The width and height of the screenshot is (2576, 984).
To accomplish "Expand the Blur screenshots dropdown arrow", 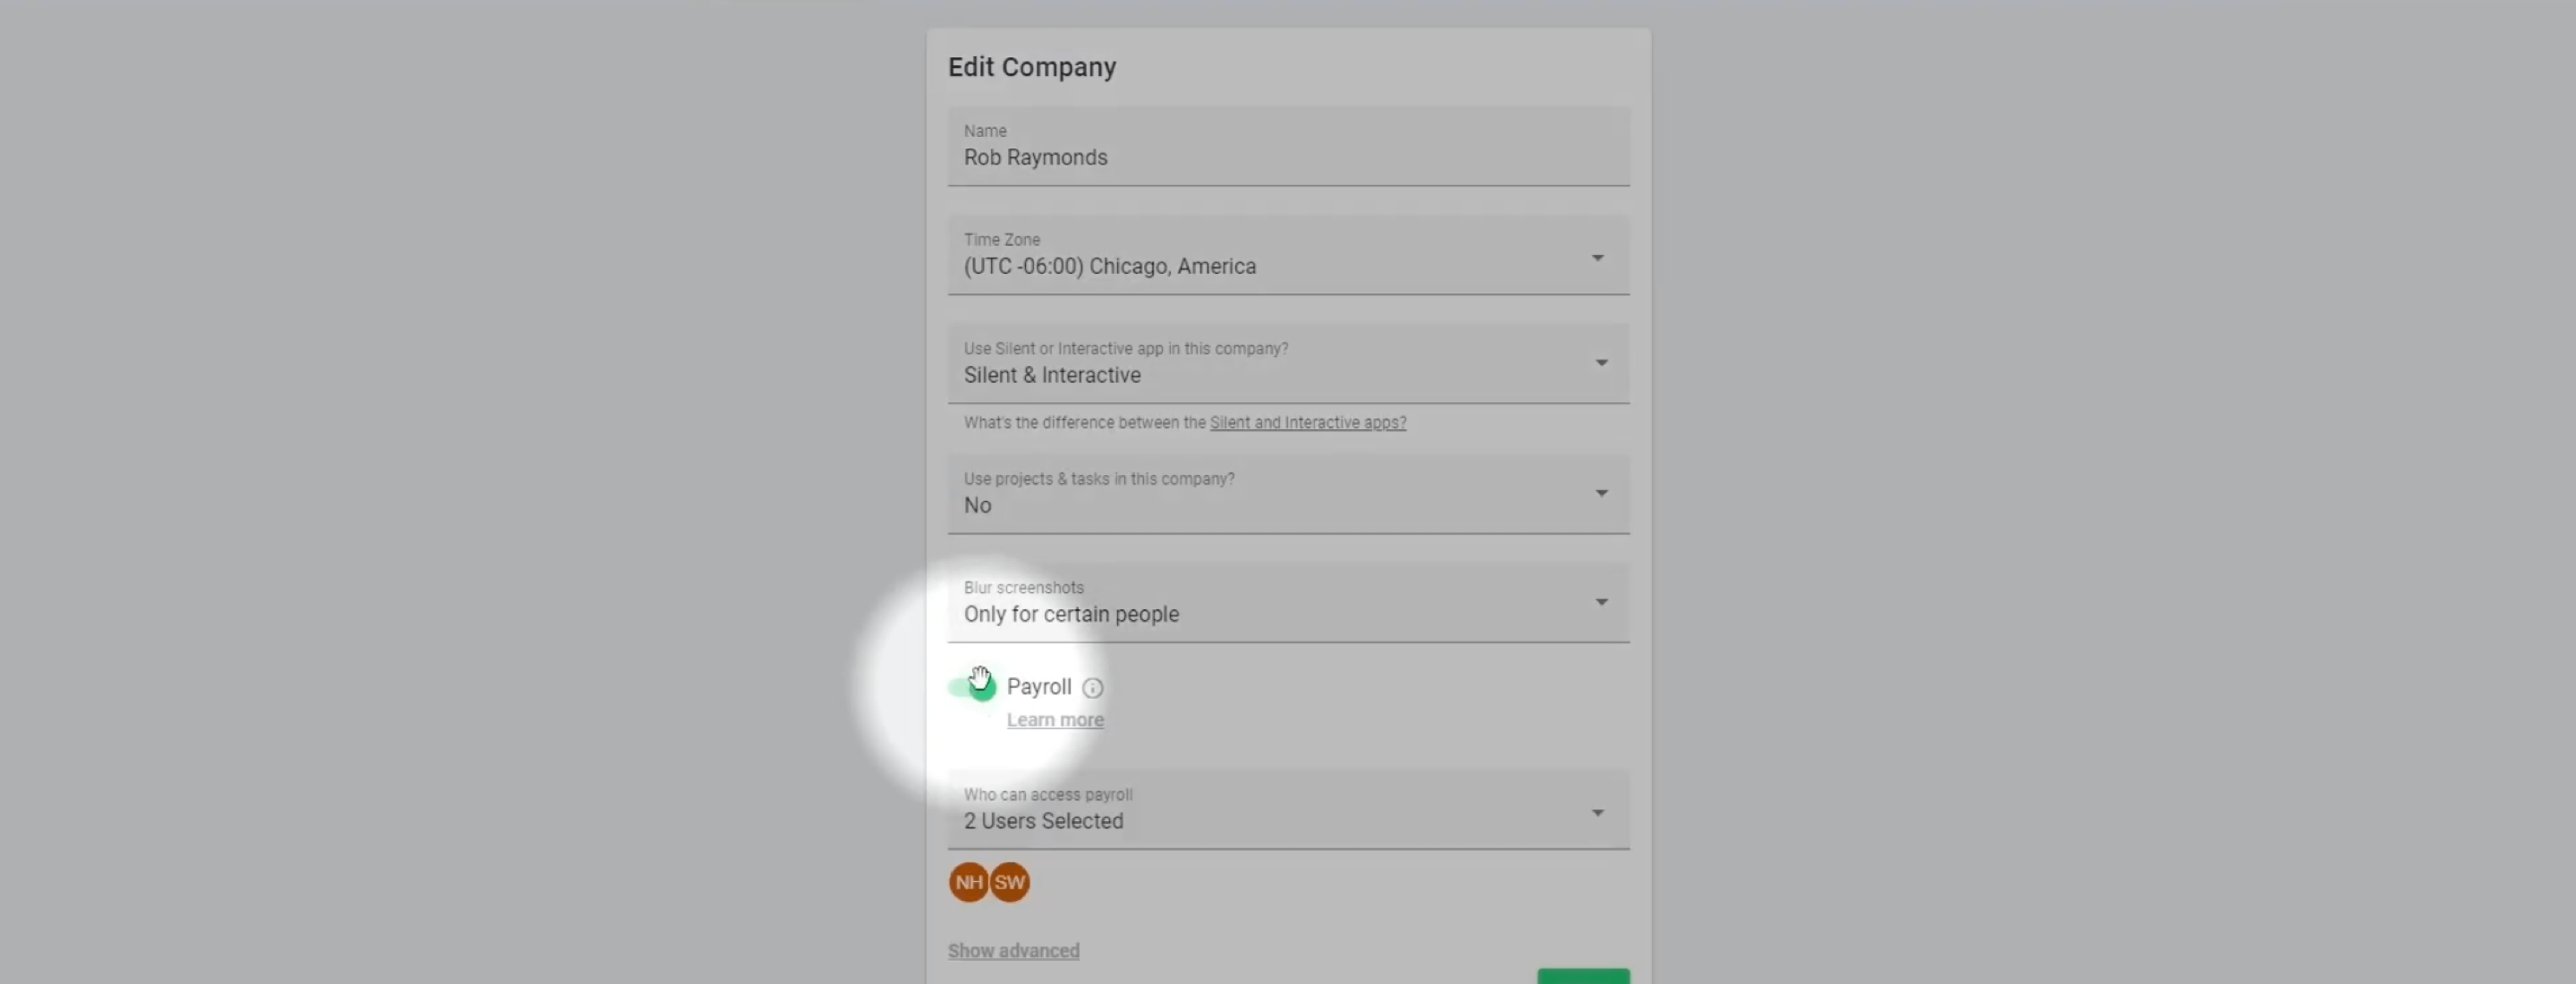I will coord(1601,602).
